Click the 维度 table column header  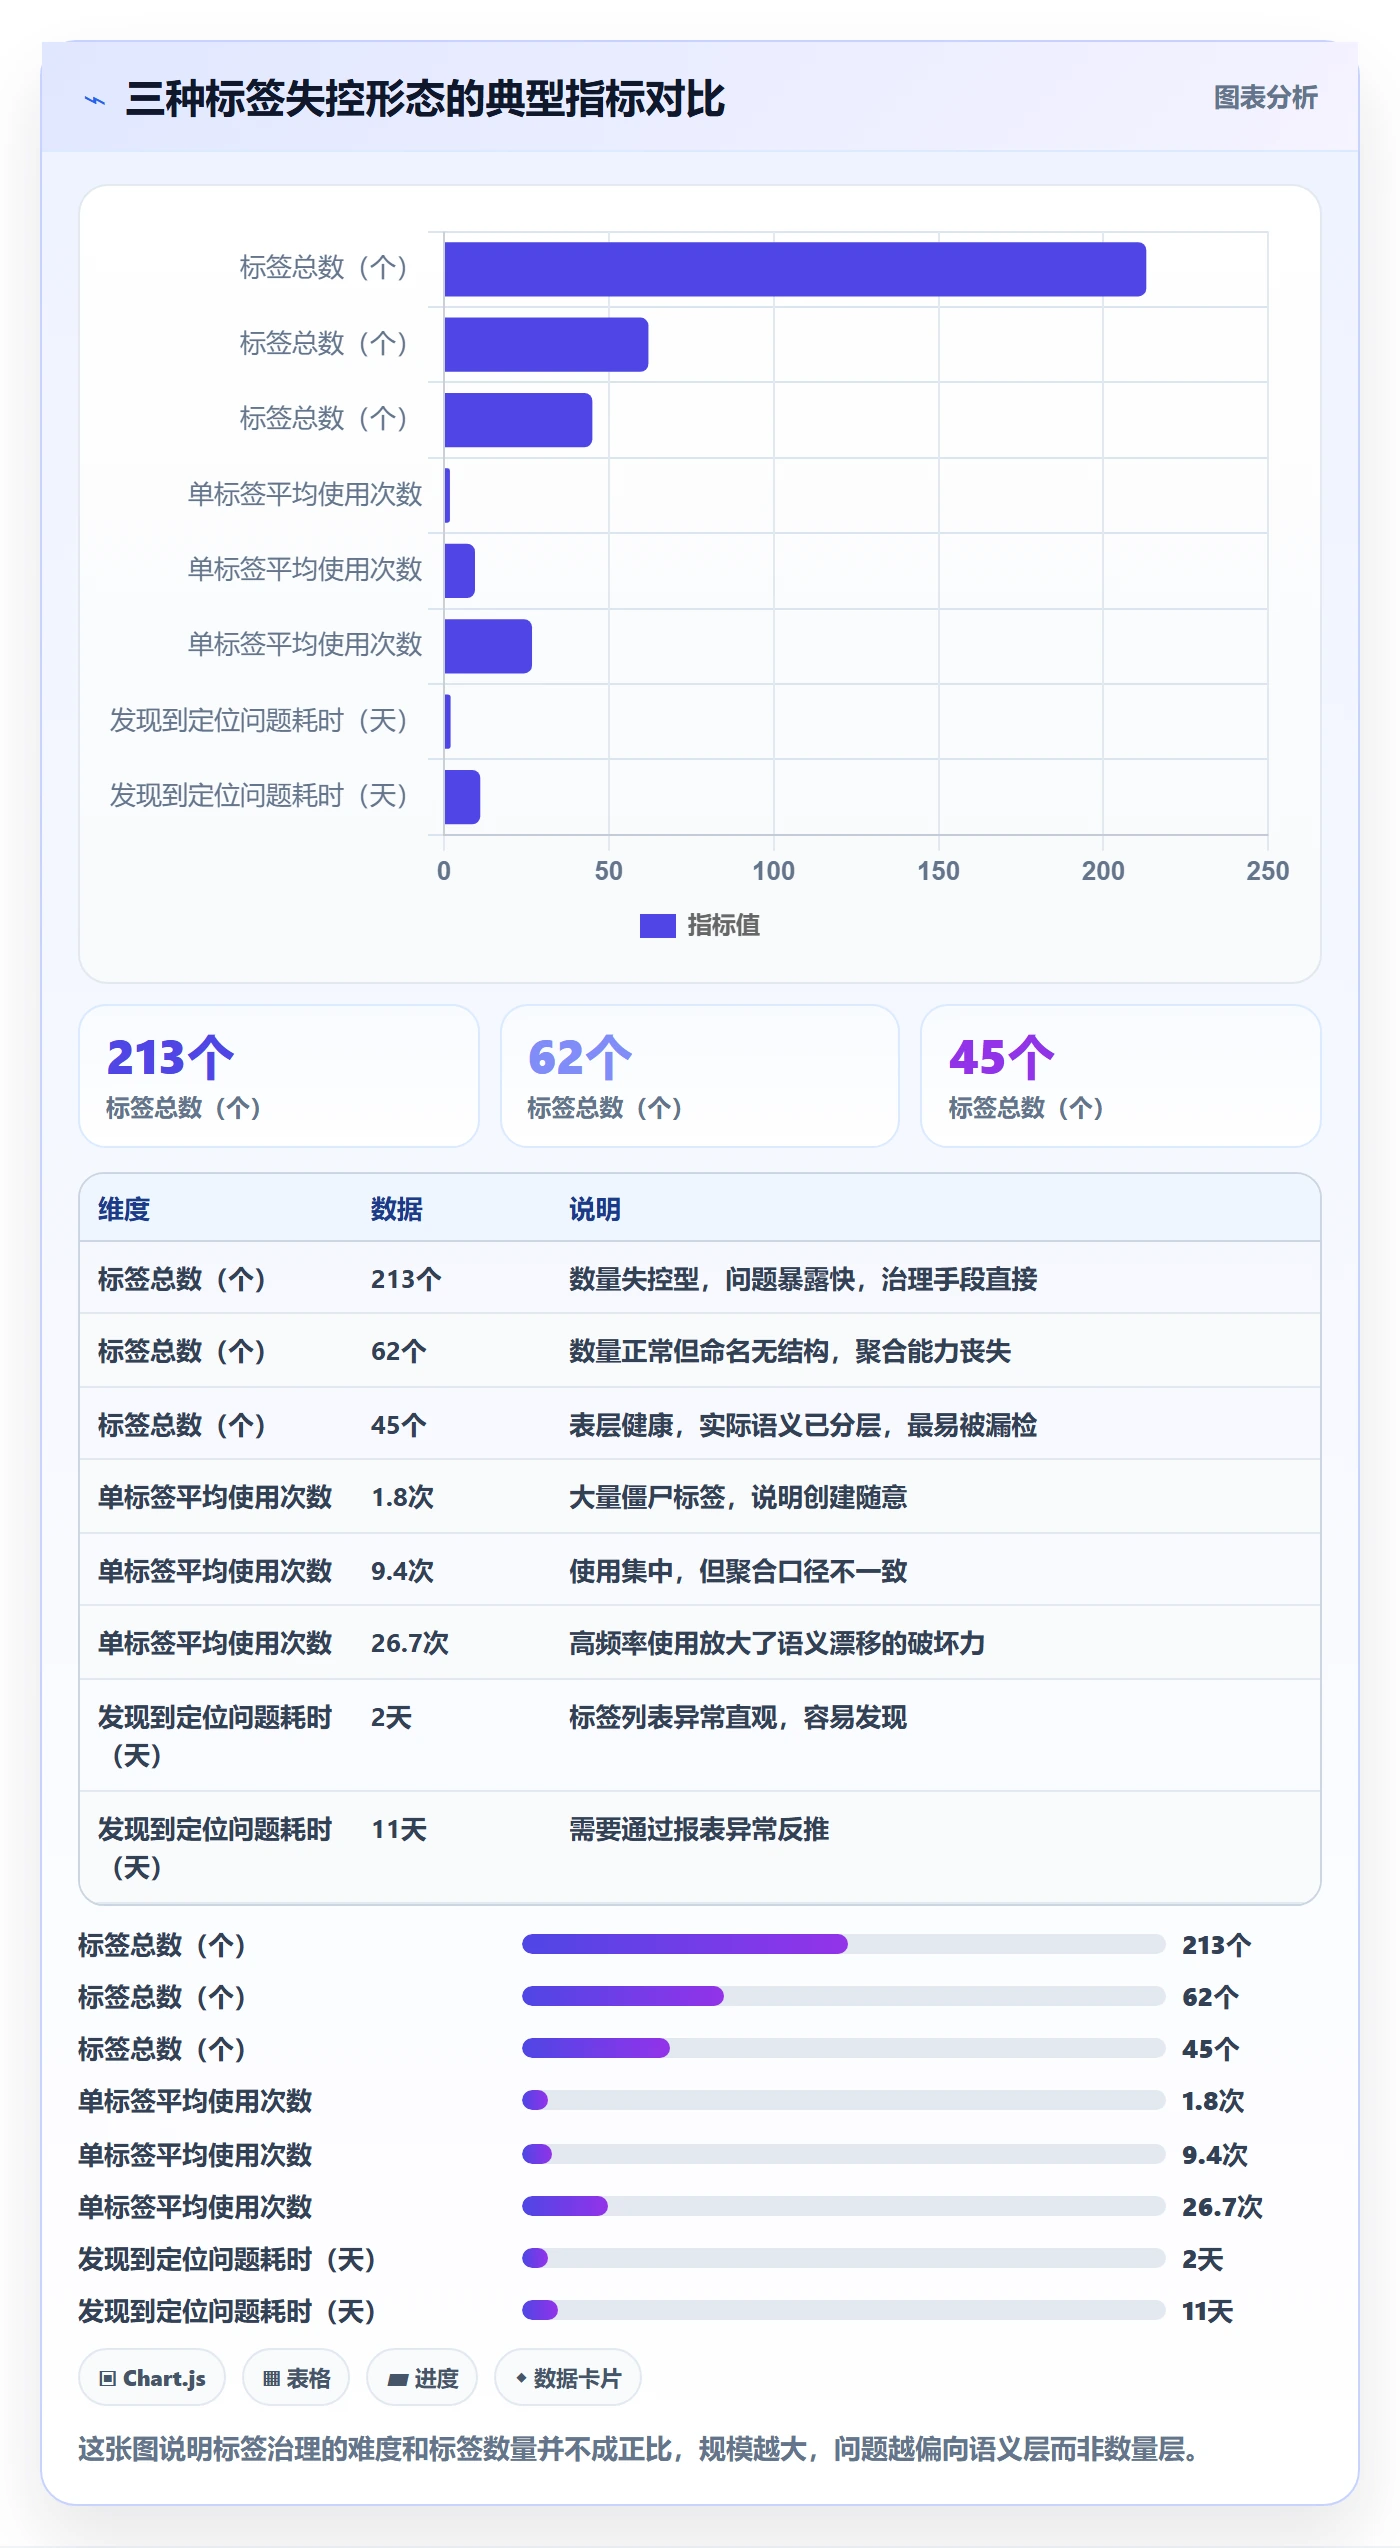124,1209
